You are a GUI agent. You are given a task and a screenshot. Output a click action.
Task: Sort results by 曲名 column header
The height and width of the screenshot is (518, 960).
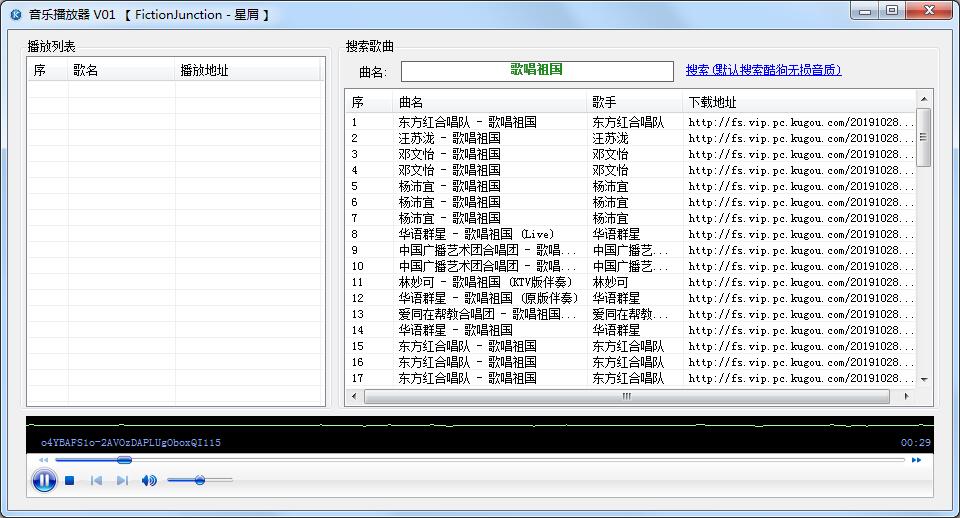(411, 102)
